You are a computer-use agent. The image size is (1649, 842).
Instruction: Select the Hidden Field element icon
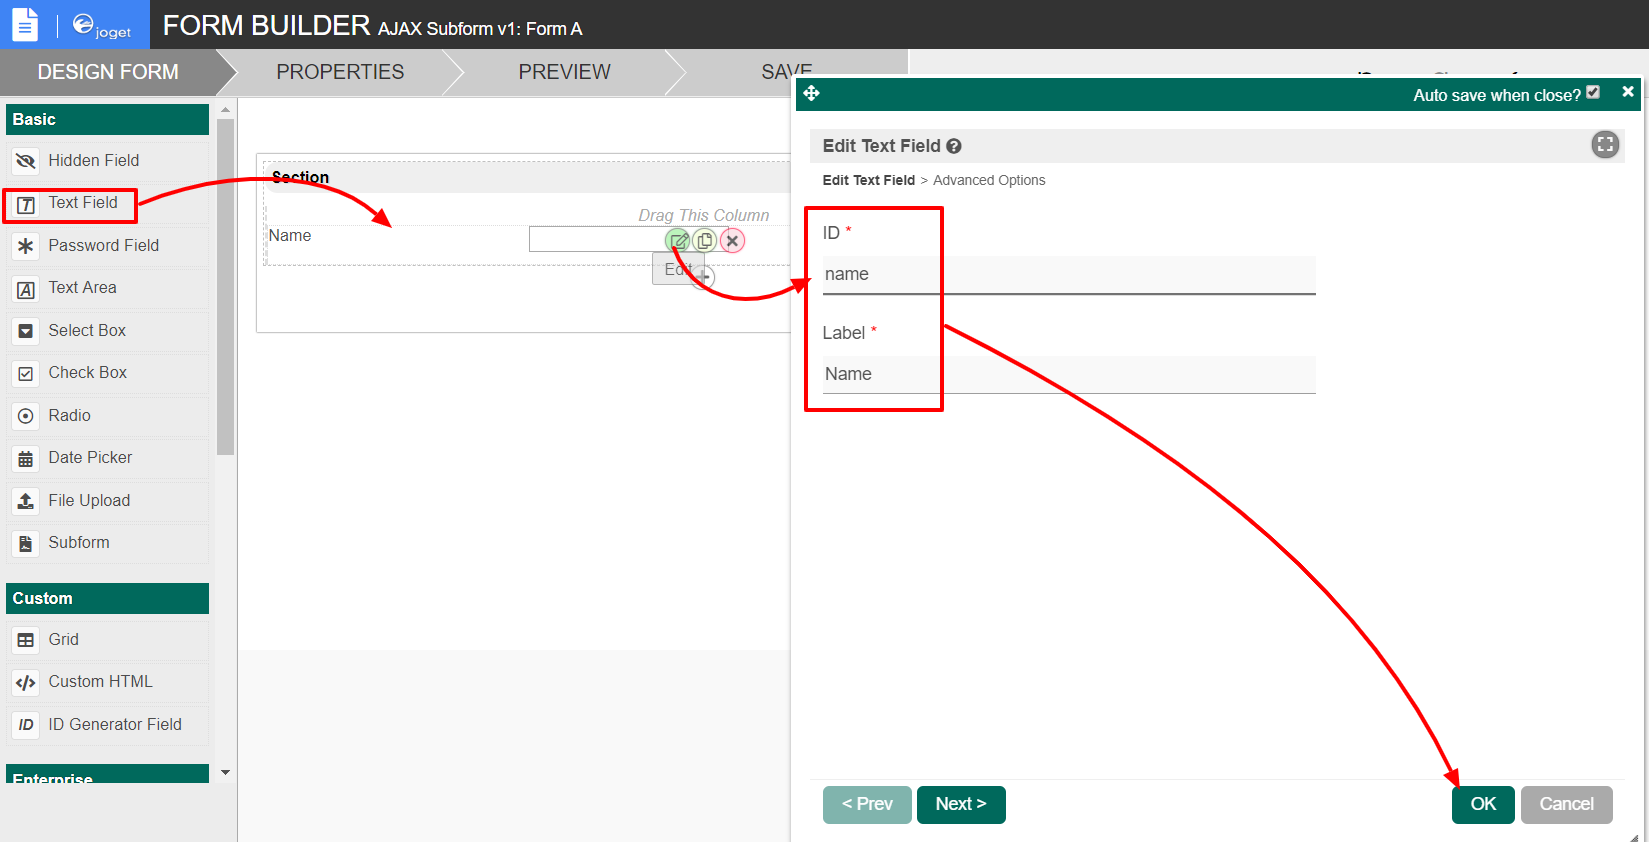(26, 161)
